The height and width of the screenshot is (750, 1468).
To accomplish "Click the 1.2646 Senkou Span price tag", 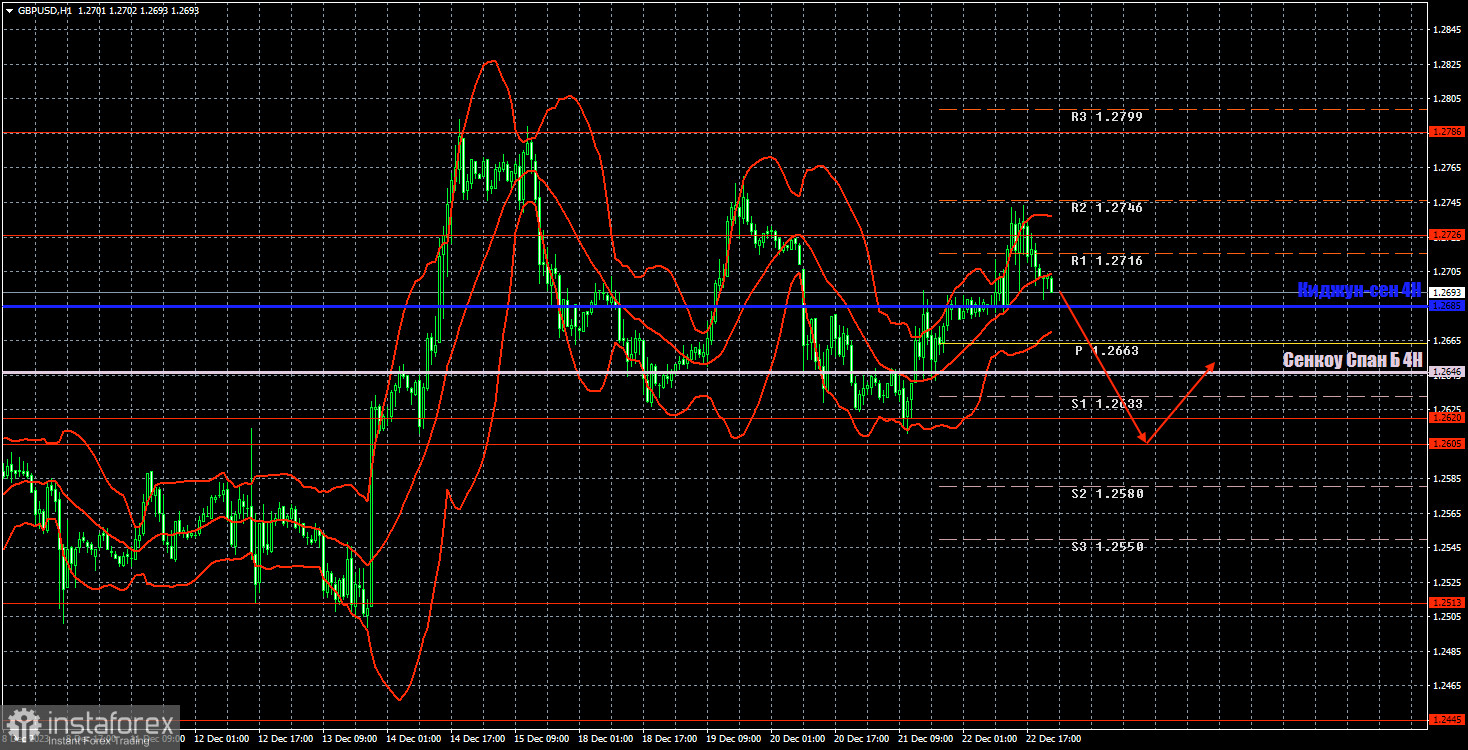I will [x=1447, y=372].
